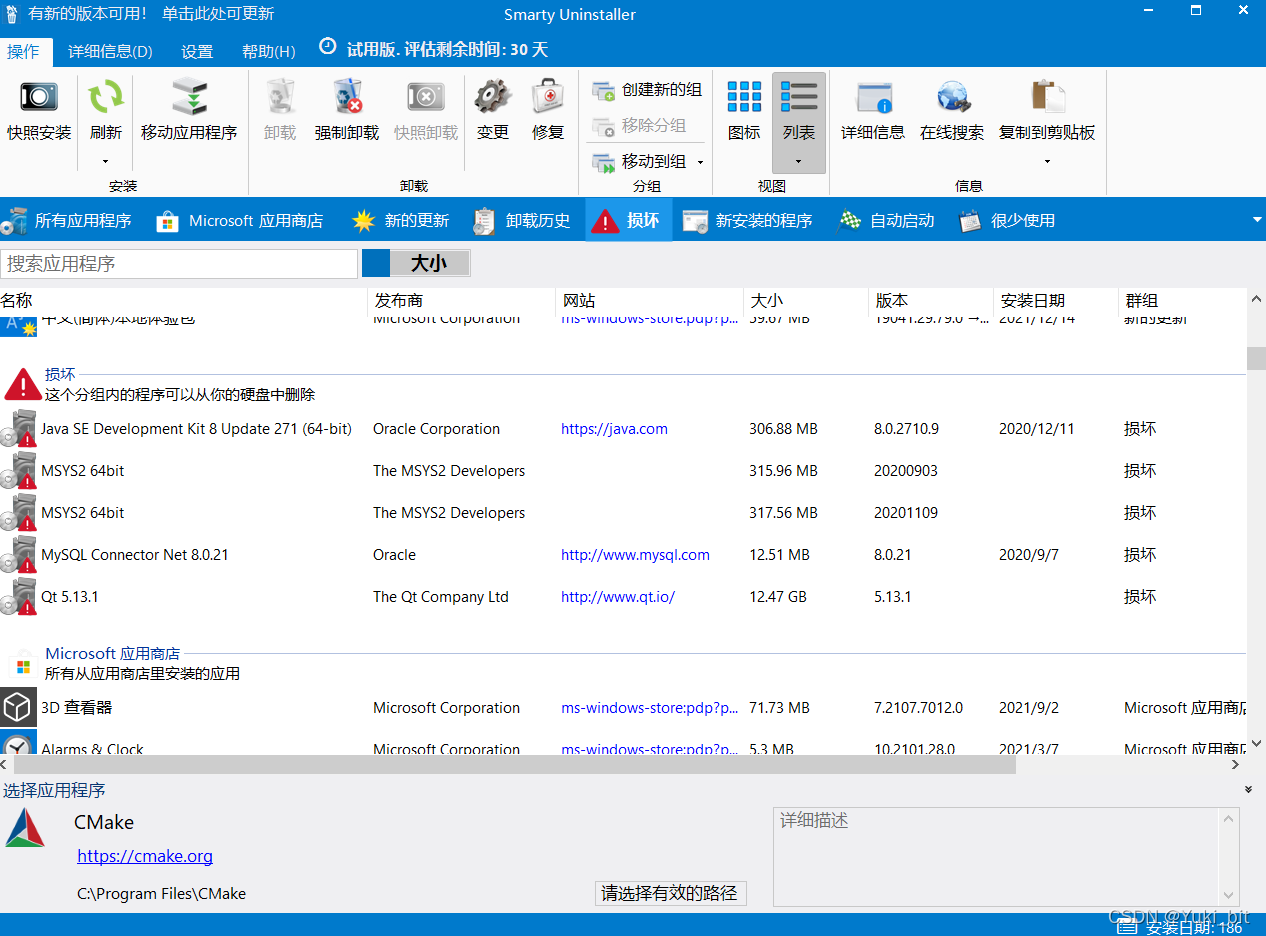Show 新安装的程序 filter tab
The width and height of the screenshot is (1266, 936).
pyautogui.click(x=747, y=220)
